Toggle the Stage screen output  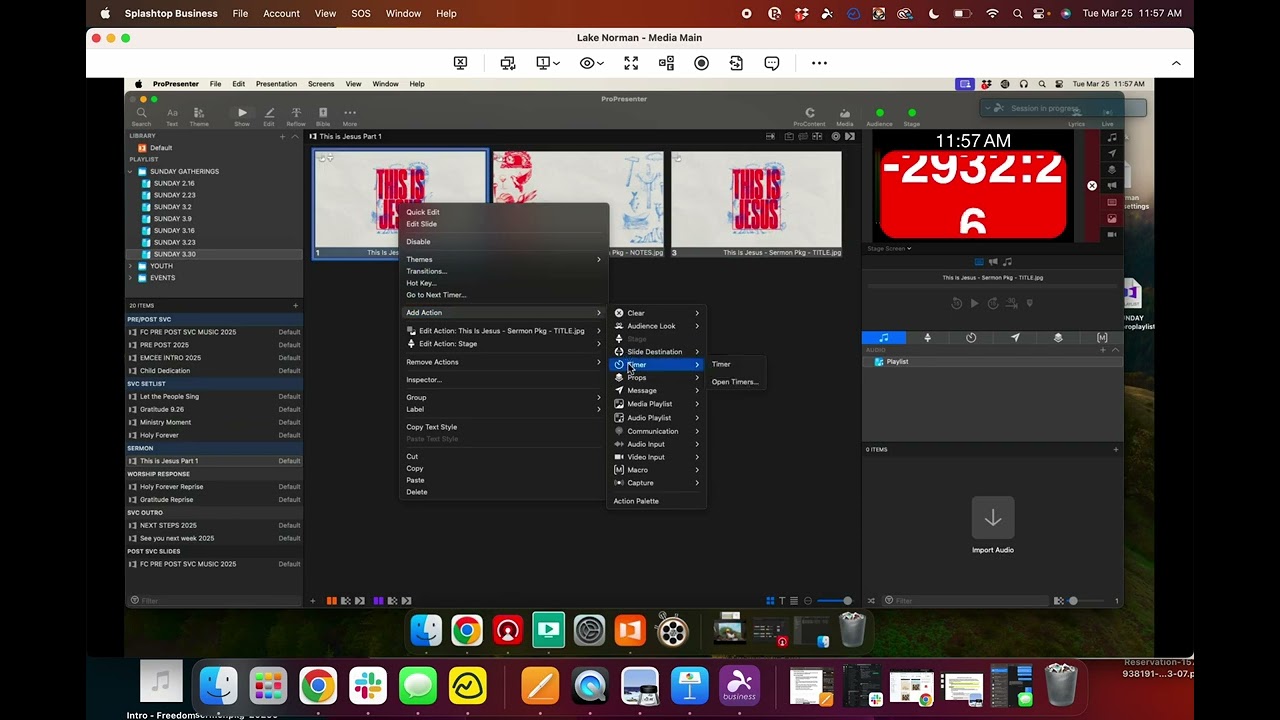click(912, 117)
